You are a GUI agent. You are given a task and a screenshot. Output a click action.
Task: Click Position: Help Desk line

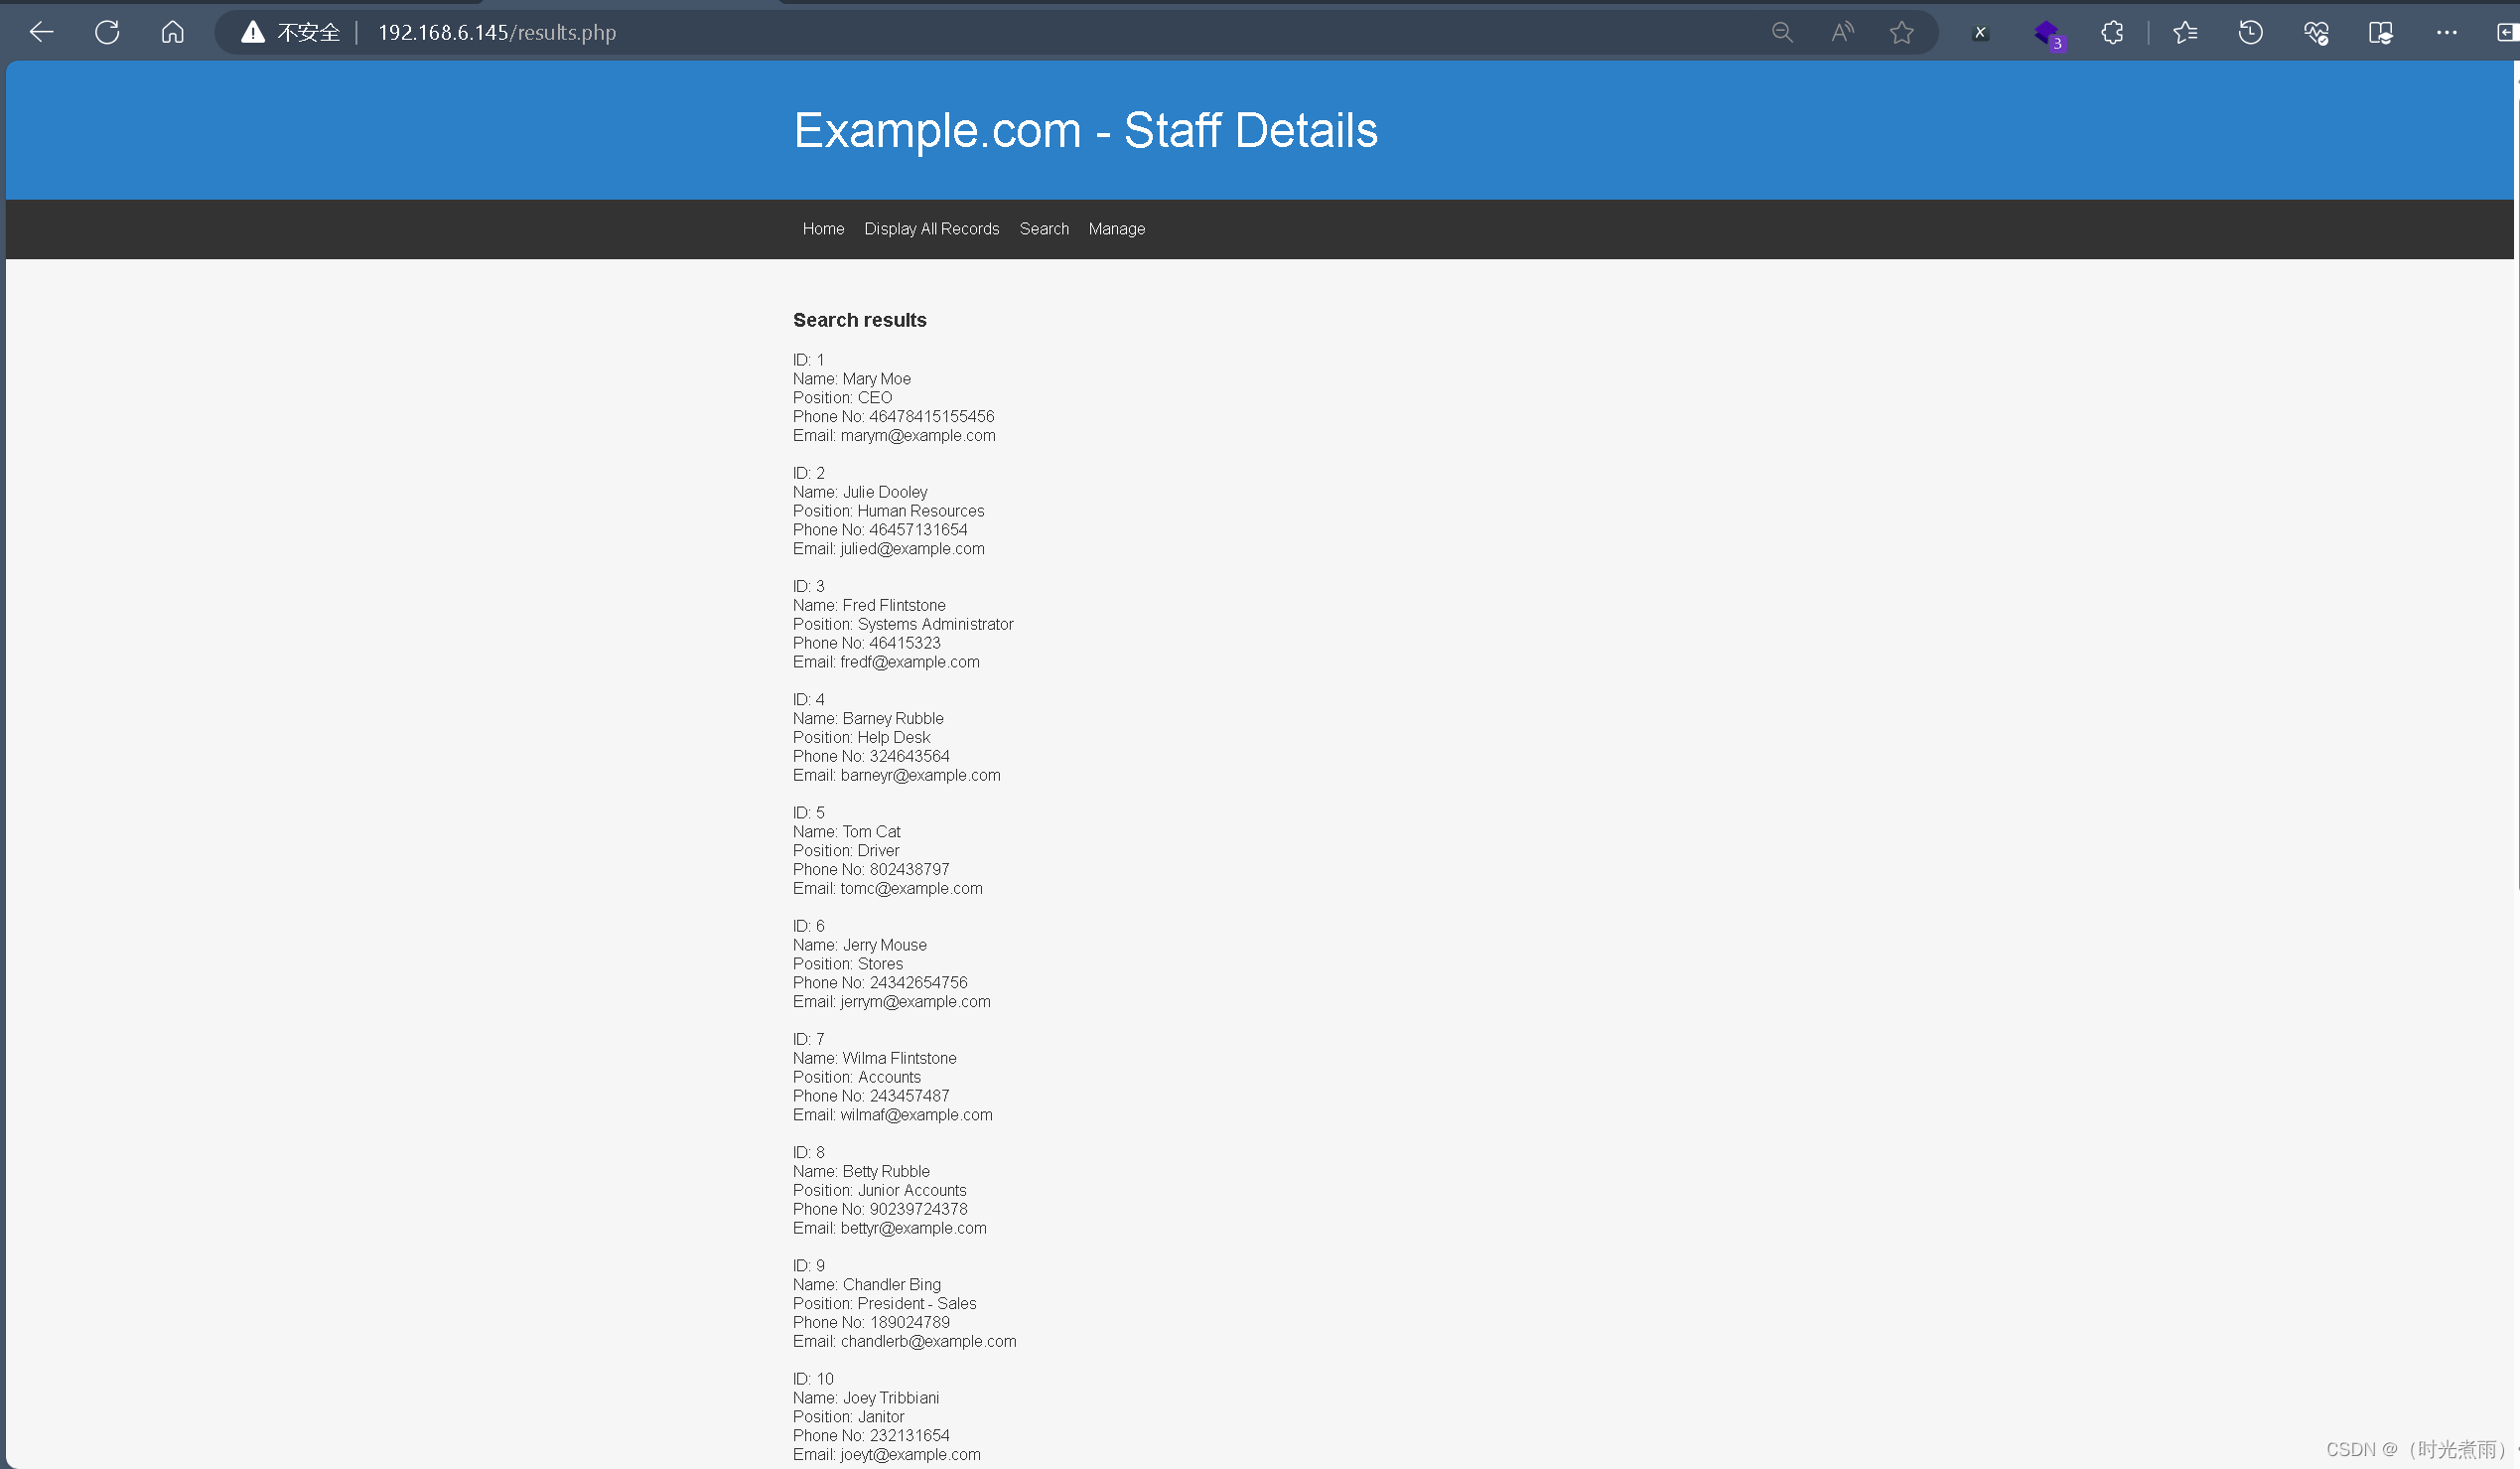pyautogui.click(x=861, y=737)
